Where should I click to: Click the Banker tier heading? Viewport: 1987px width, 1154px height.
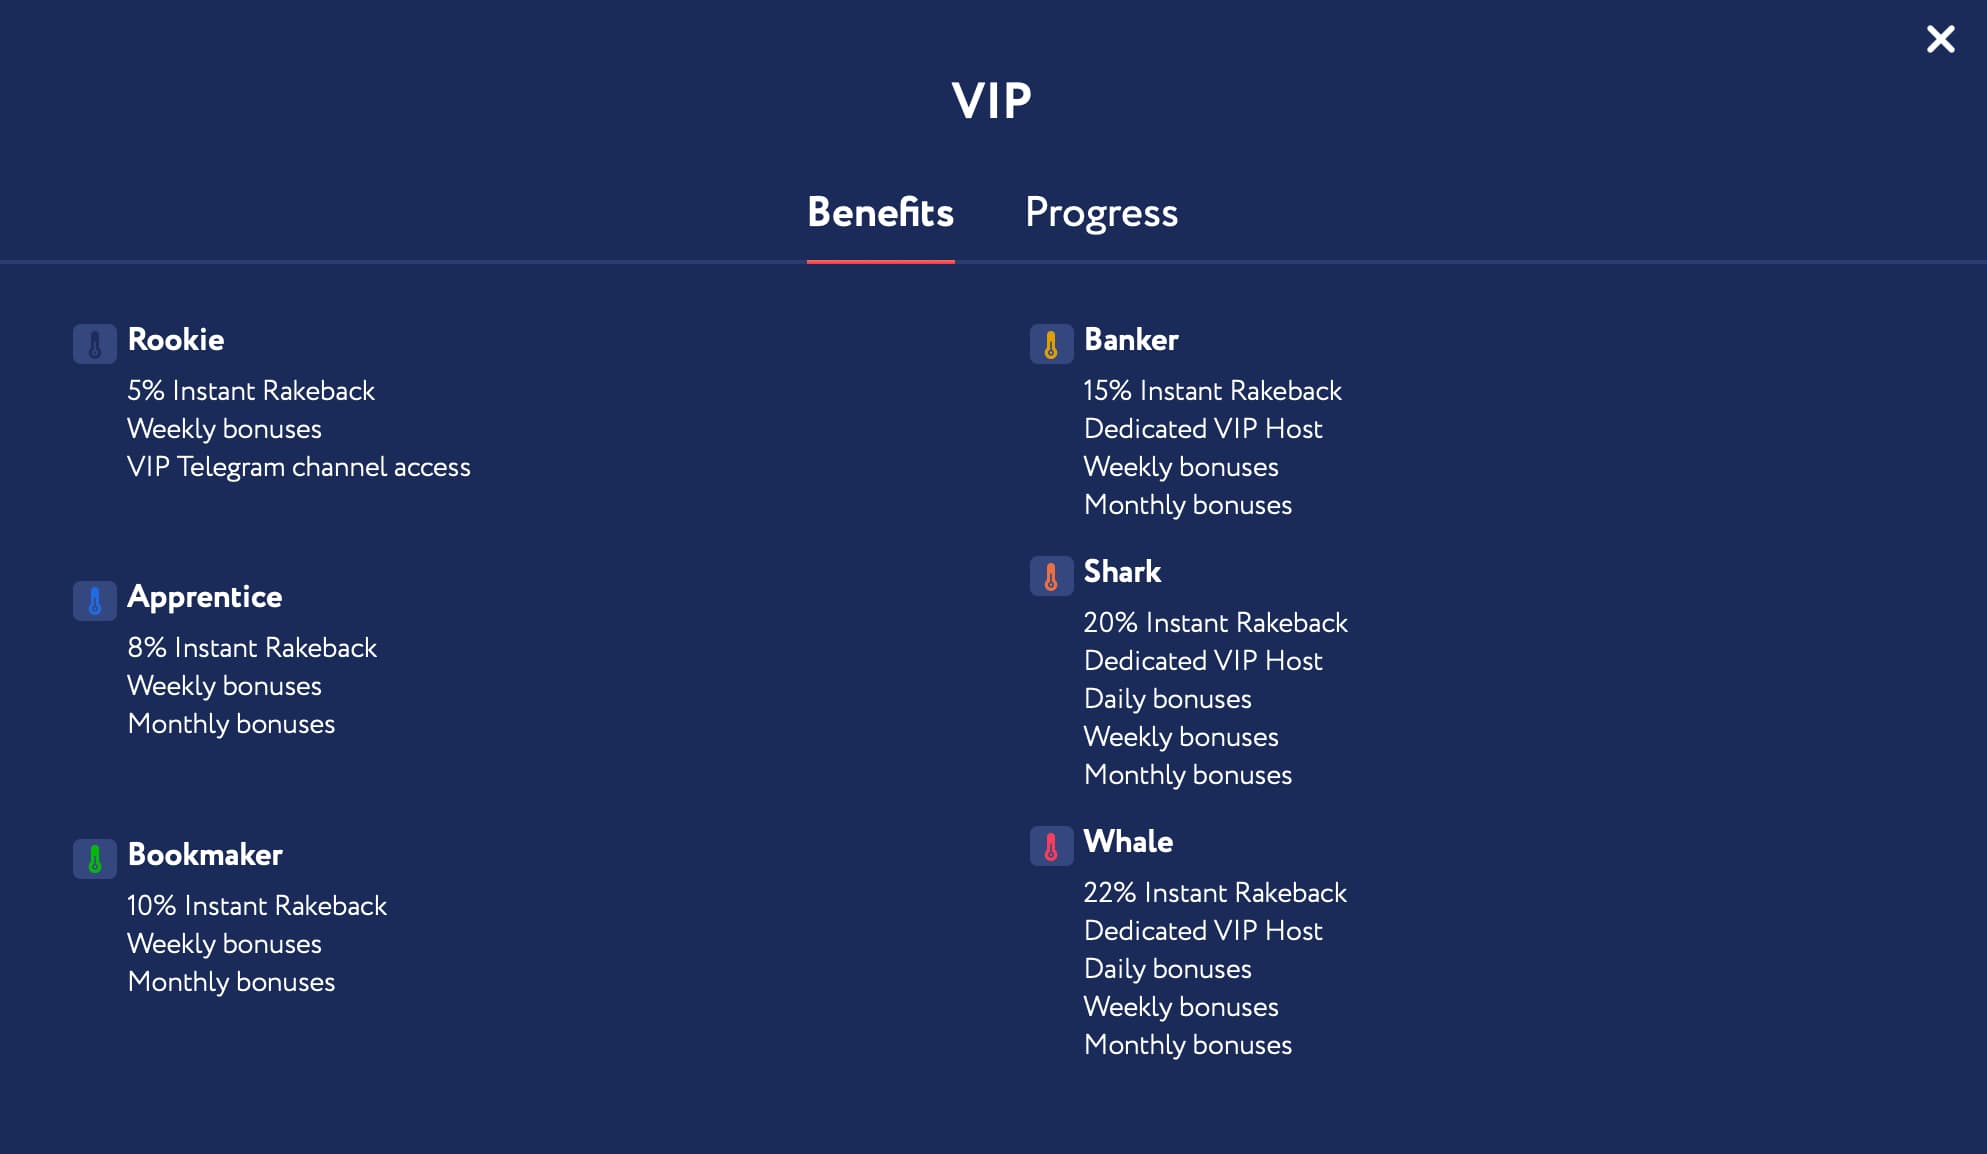coord(1131,340)
